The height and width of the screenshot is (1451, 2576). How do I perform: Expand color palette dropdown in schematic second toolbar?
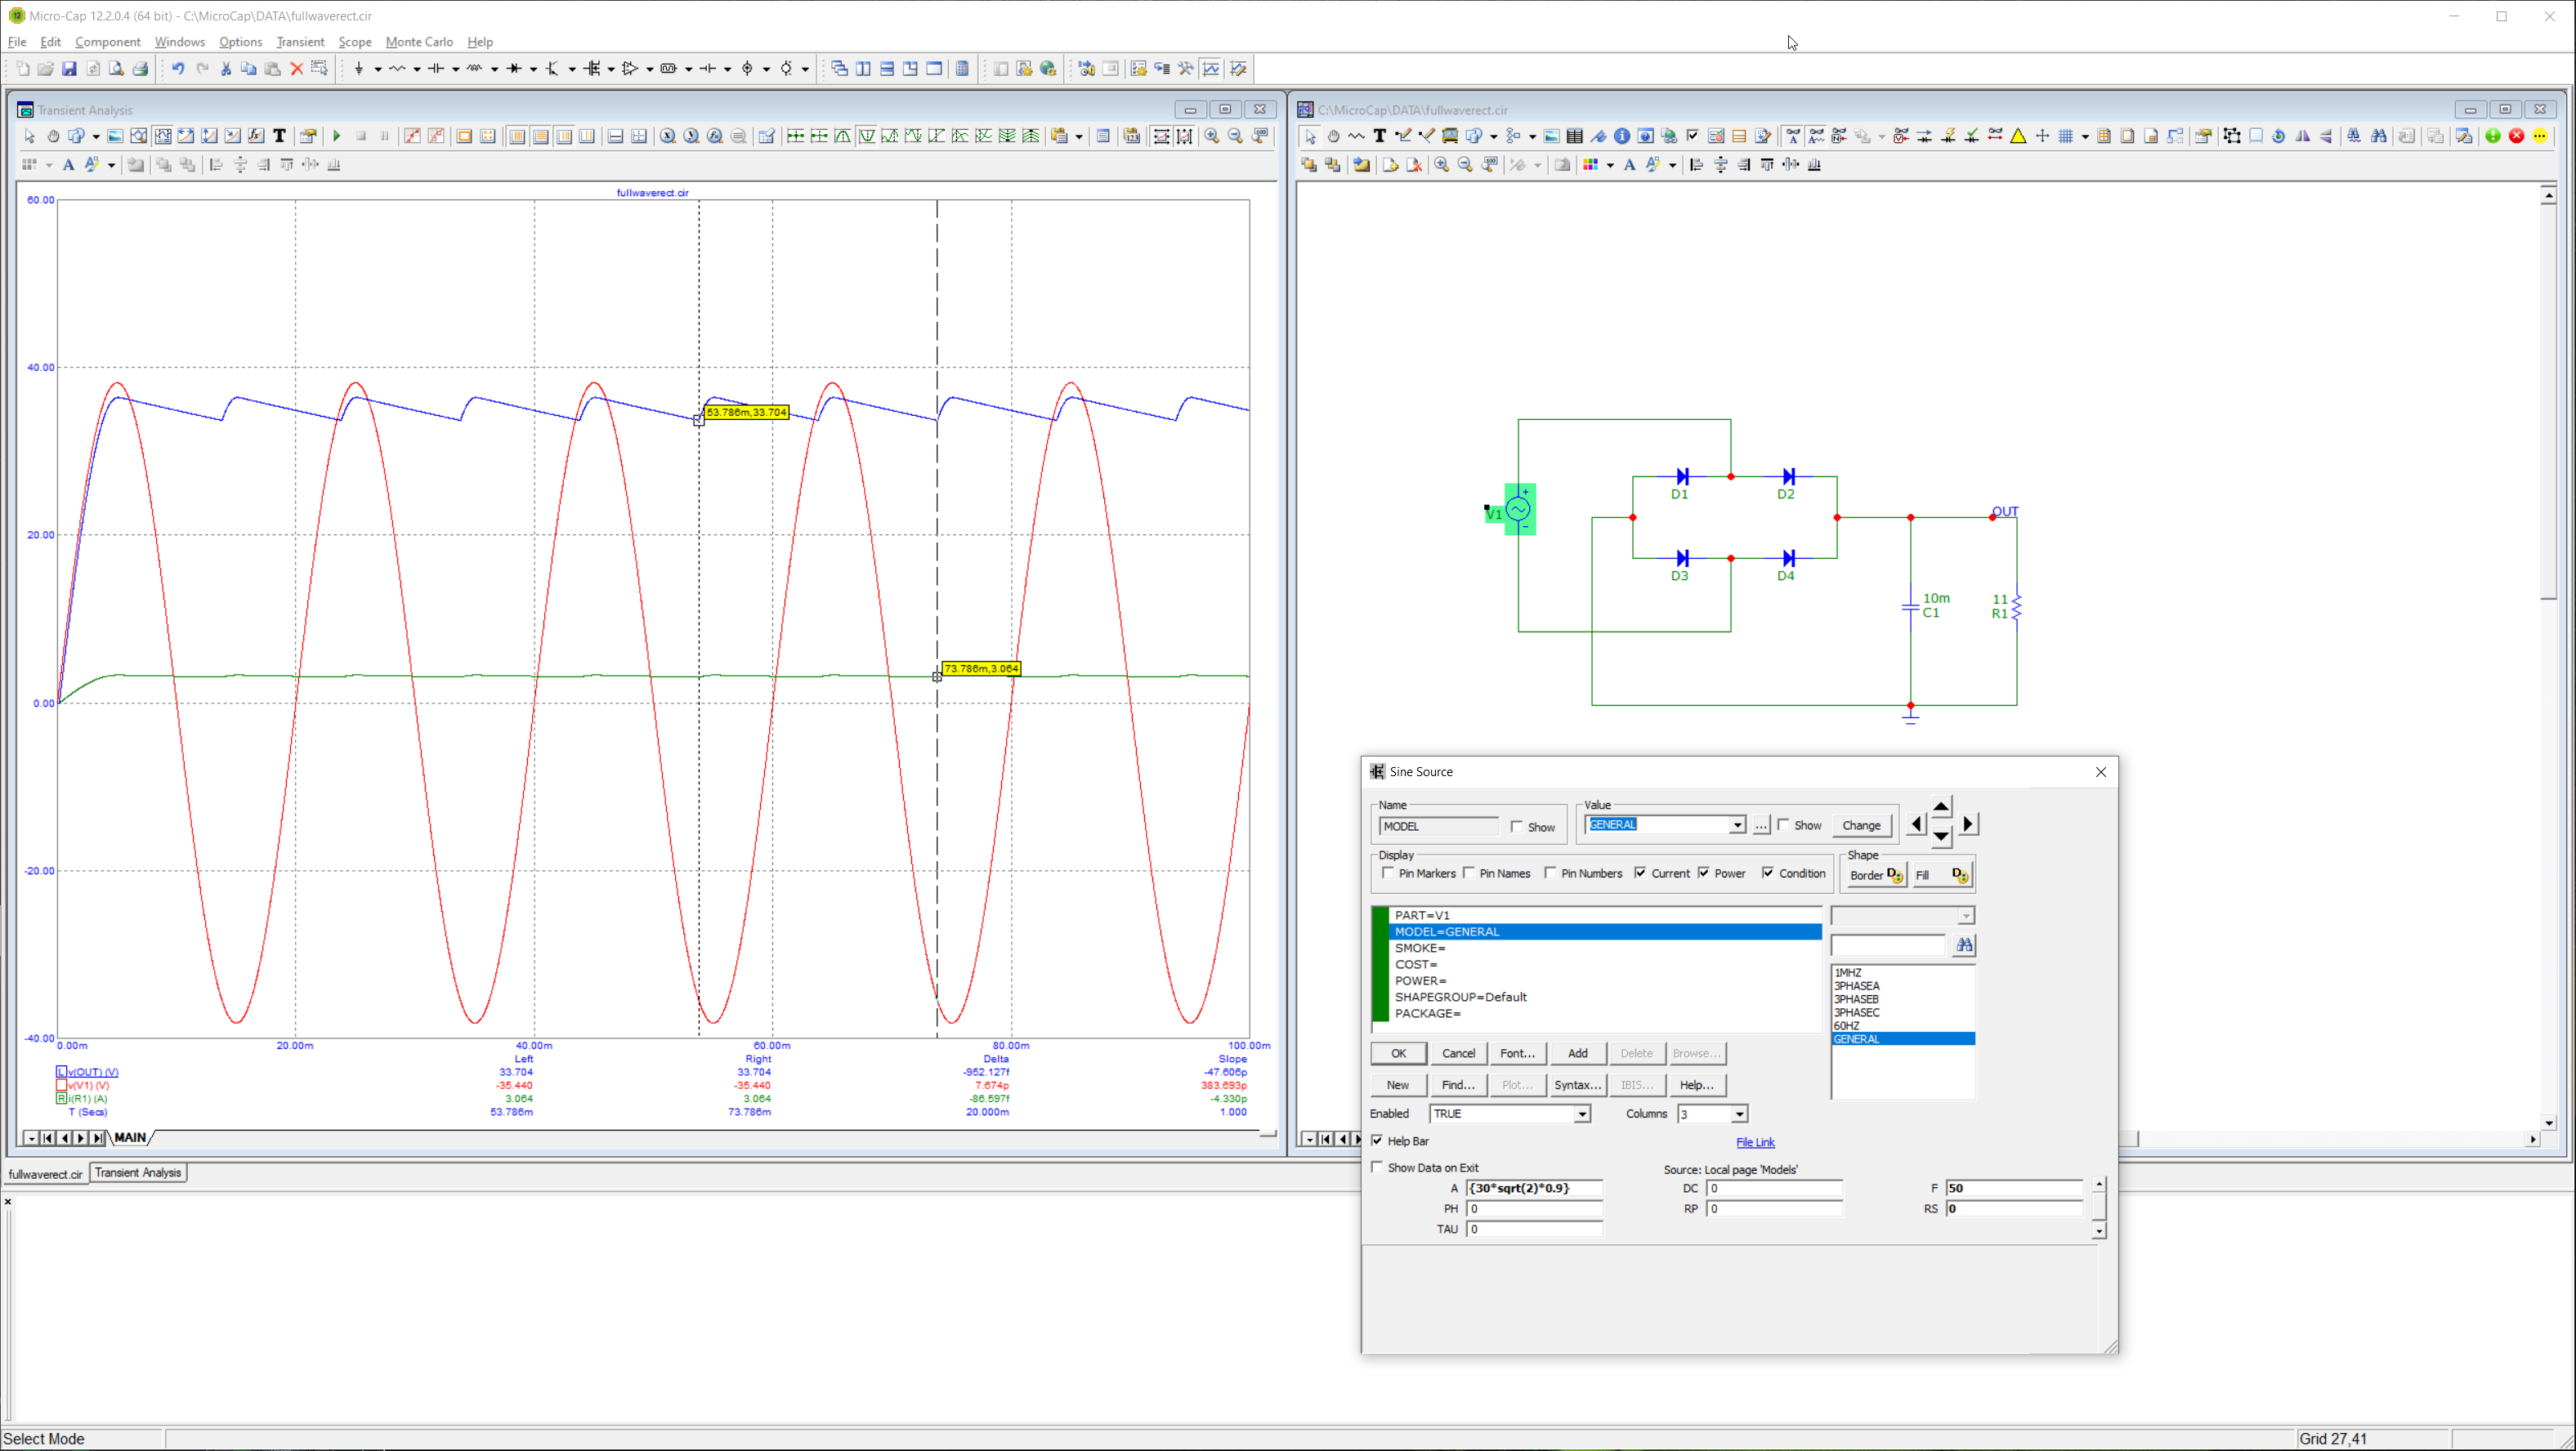coord(1611,165)
